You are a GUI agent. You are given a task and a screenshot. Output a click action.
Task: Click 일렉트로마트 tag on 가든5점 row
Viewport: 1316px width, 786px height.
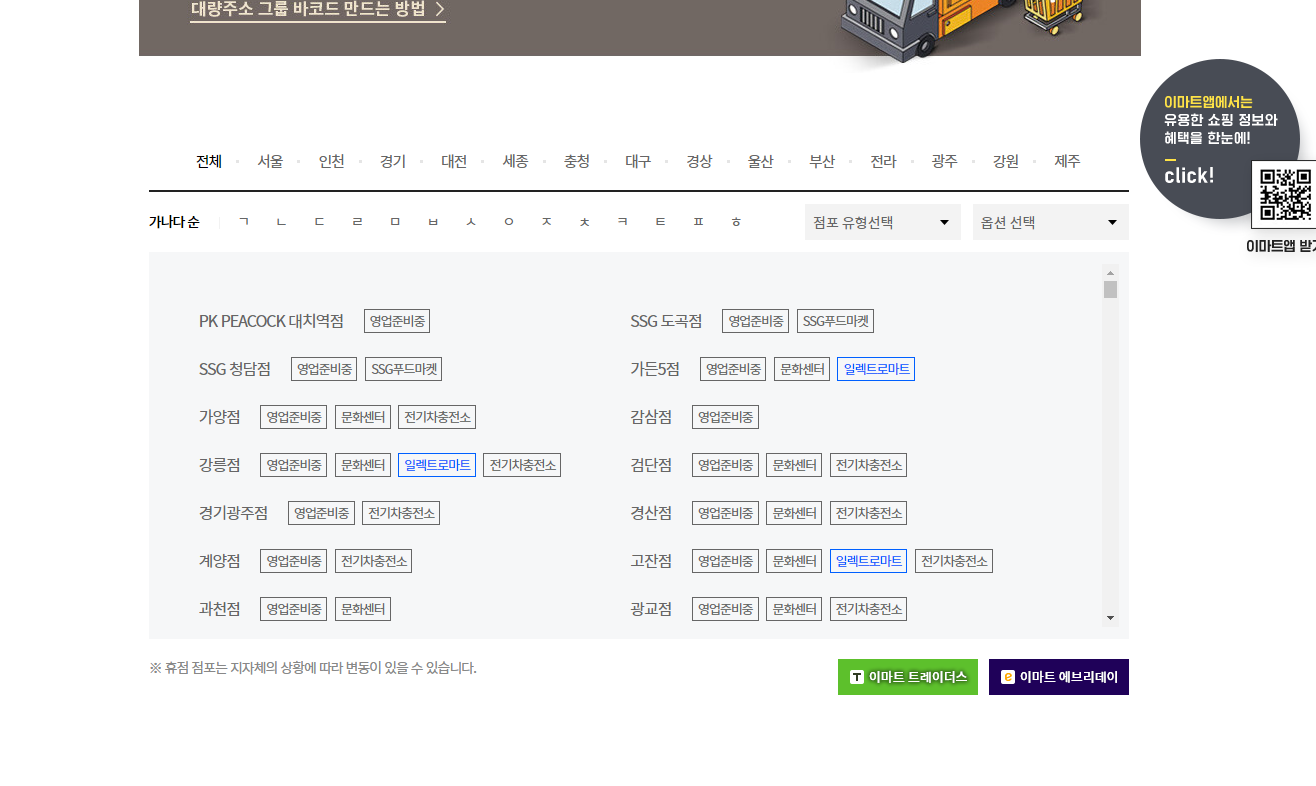(876, 369)
